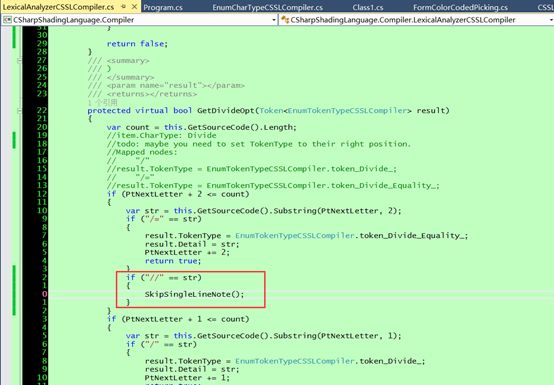This screenshot has width=554, height=385.
Task: Collapse the /// <summary> comment block
Action: (19, 61)
